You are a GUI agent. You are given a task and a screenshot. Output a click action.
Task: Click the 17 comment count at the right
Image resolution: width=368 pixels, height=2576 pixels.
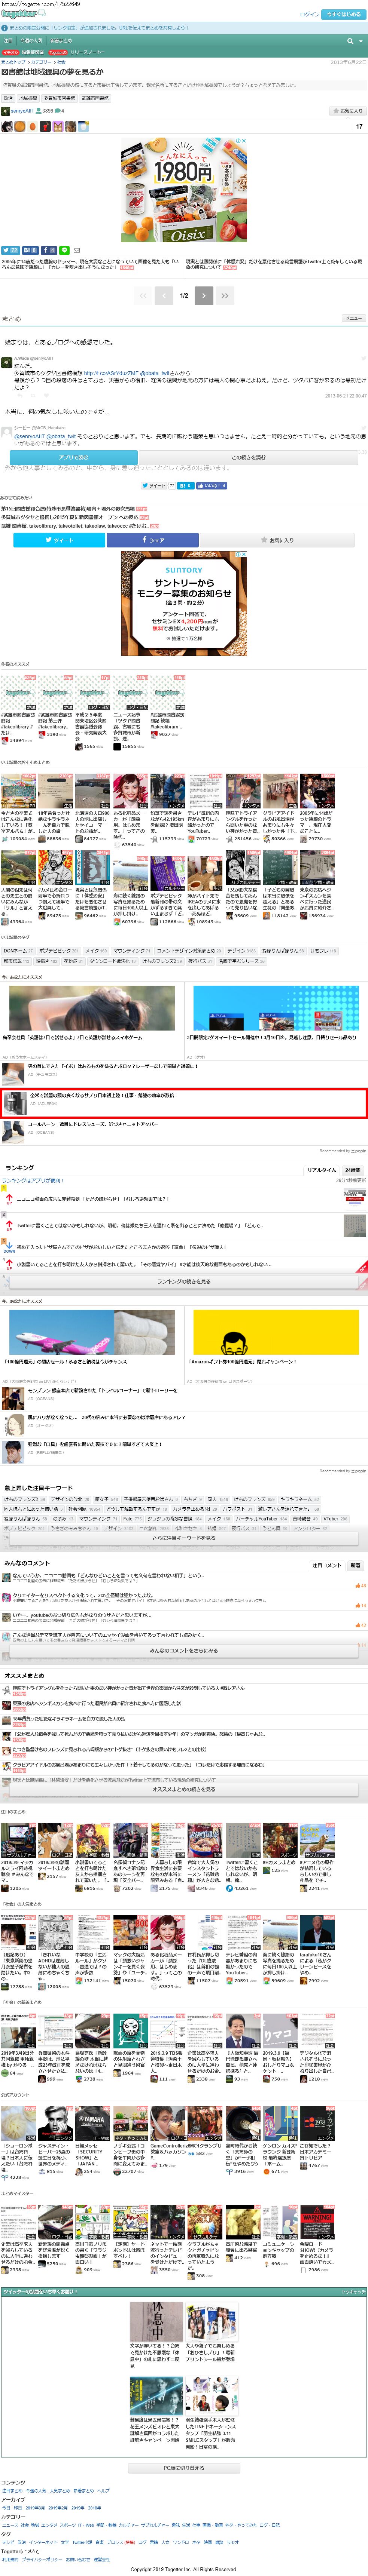pos(359,127)
